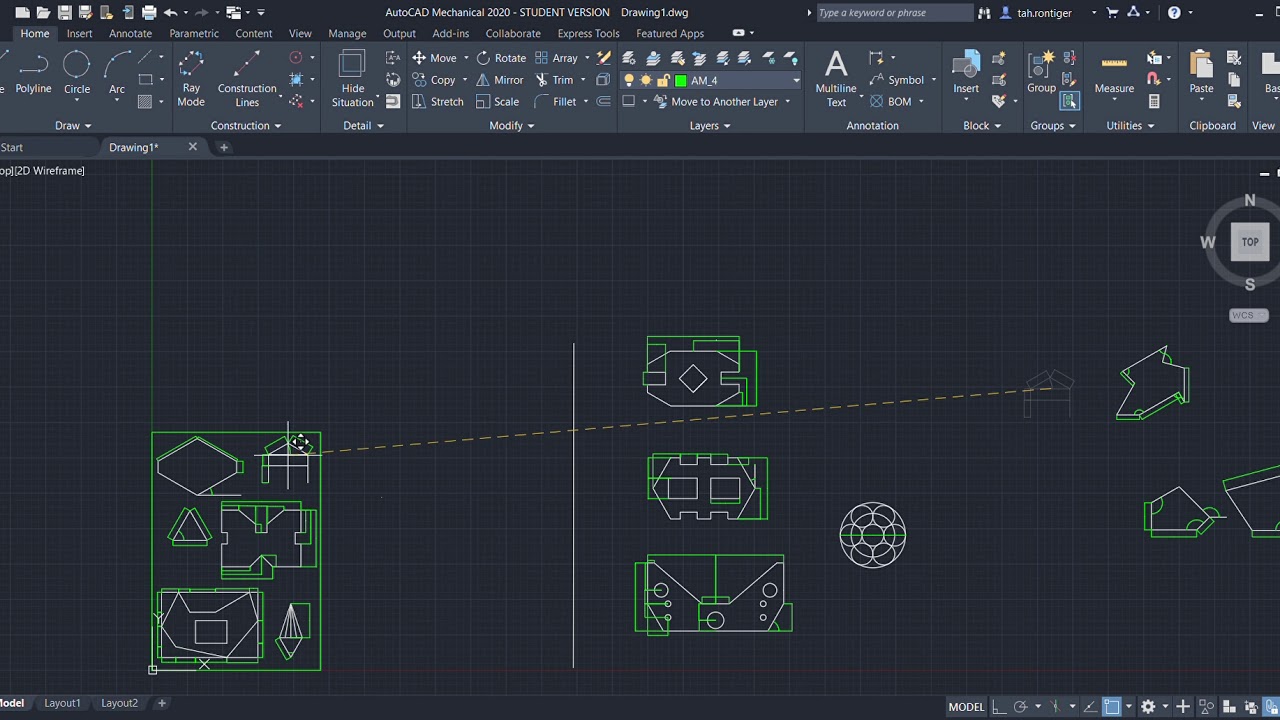This screenshot has height=720, width=1280.
Task: Select the Arc drawing tool
Action: (x=117, y=74)
